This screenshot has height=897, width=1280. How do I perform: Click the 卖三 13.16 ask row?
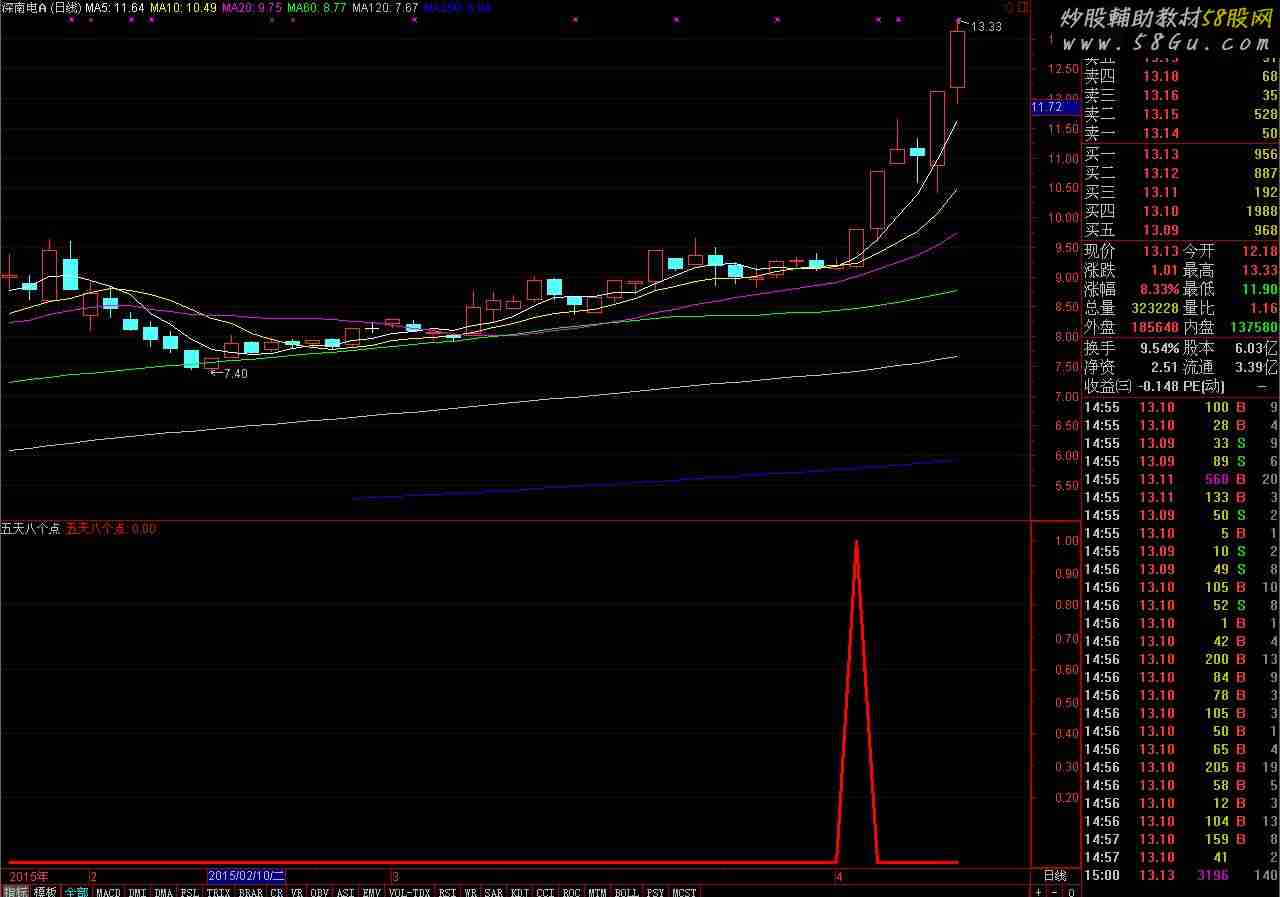coord(1181,96)
